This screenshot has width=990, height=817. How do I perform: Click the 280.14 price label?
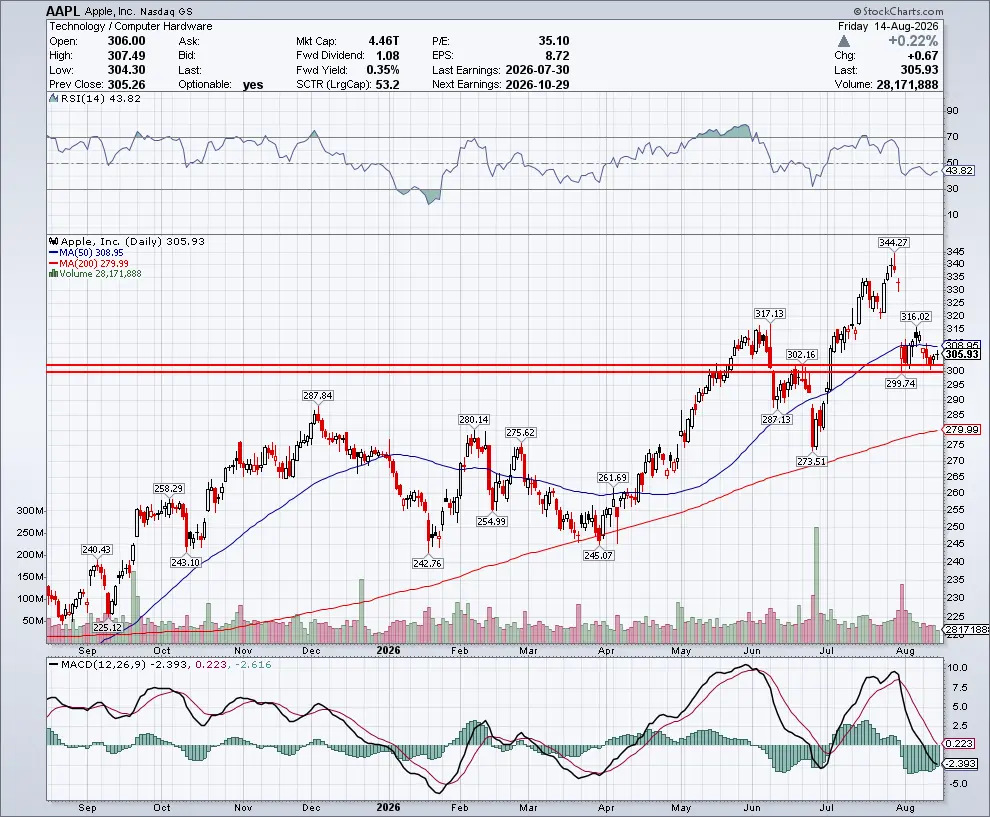[x=474, y=419]
